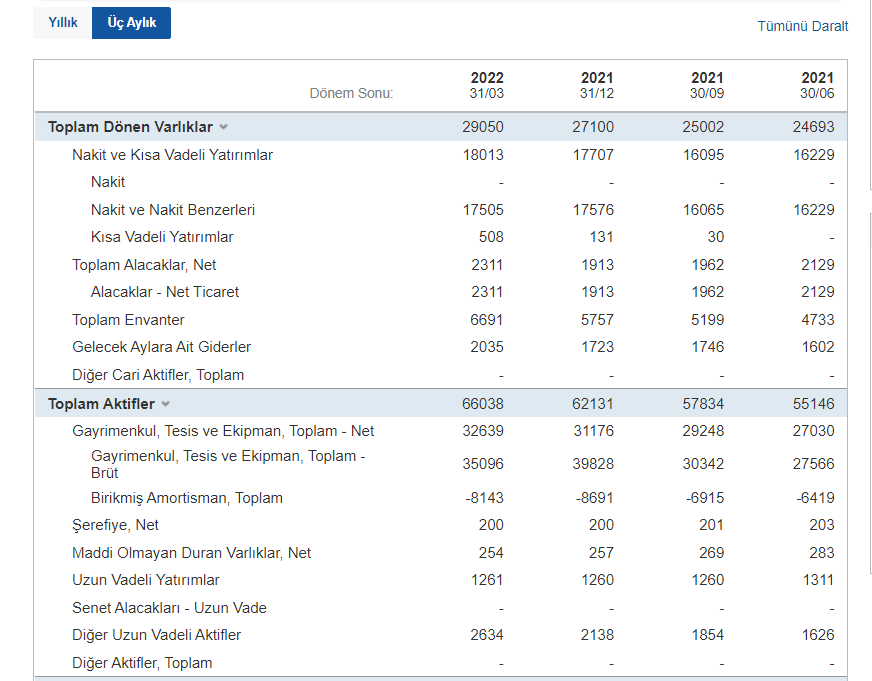
Task: Click the Birikmiş Amortisman, Toplam row
Action: pos(187,498)
